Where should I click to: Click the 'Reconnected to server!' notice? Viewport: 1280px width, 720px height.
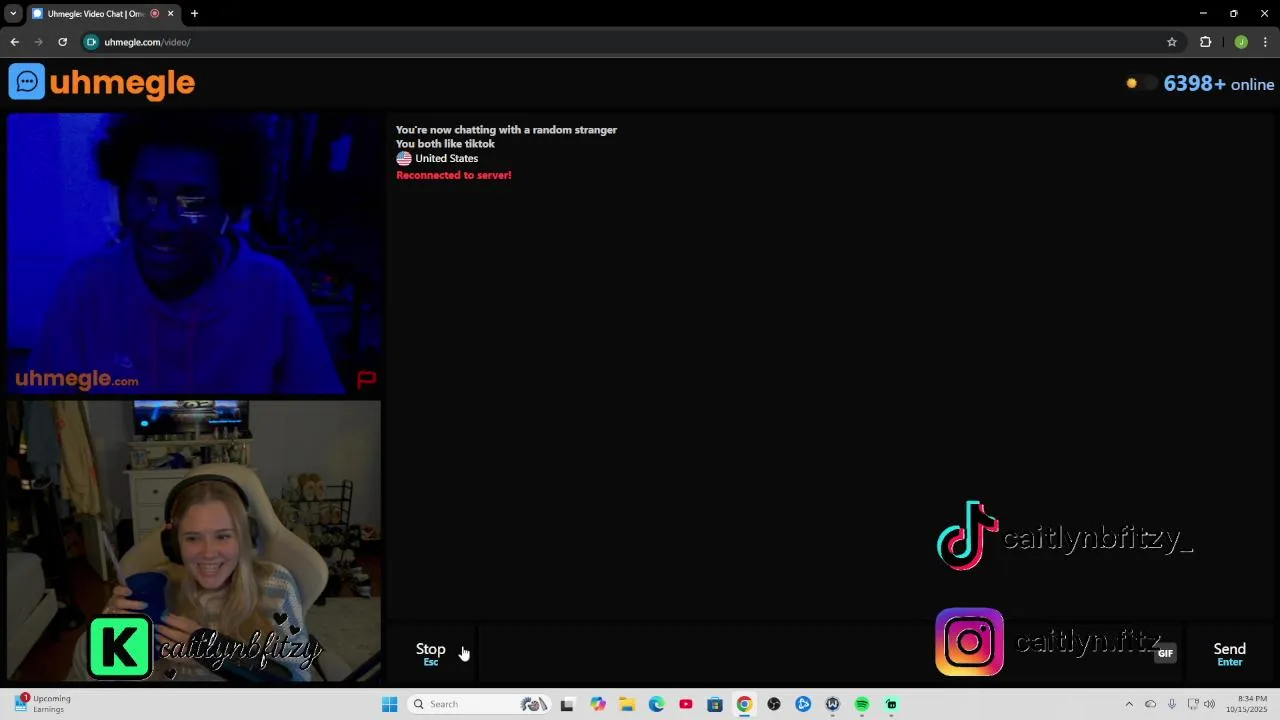point(453,175)
